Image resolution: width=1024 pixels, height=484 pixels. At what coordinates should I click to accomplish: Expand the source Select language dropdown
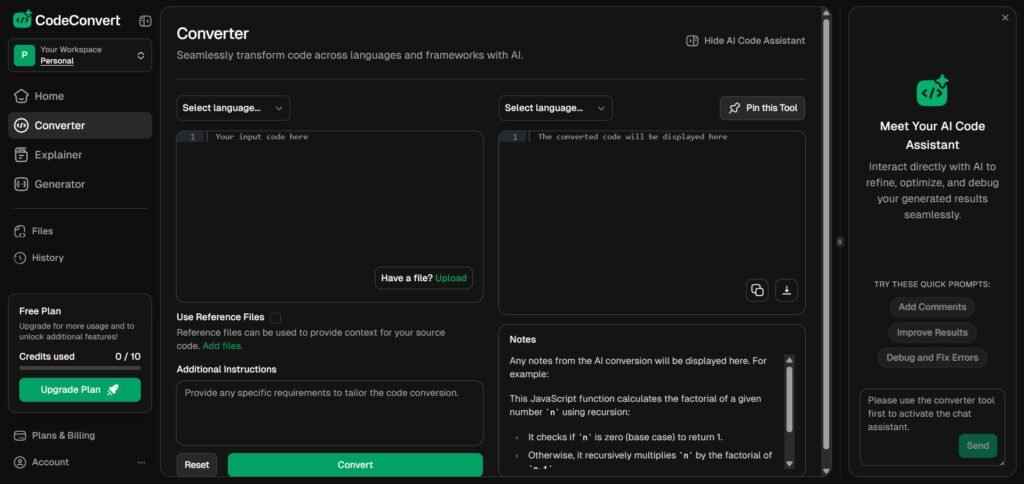click(x=233, y=108)
